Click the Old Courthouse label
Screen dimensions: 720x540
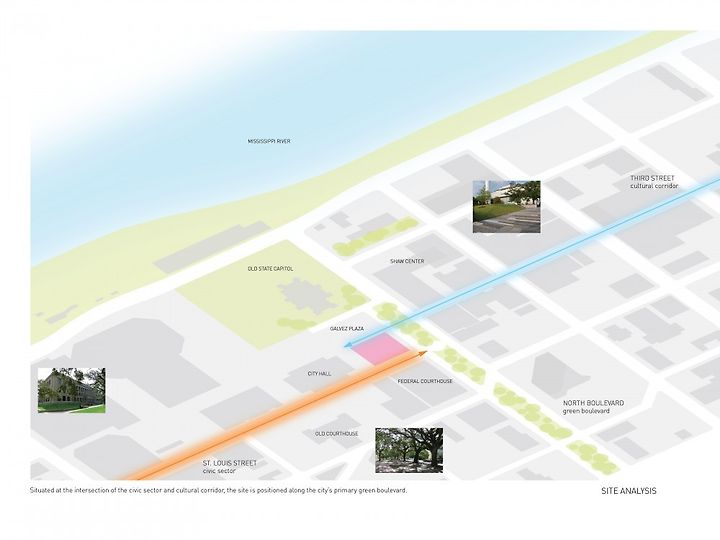pyautogui.click(x=337, y=433)
